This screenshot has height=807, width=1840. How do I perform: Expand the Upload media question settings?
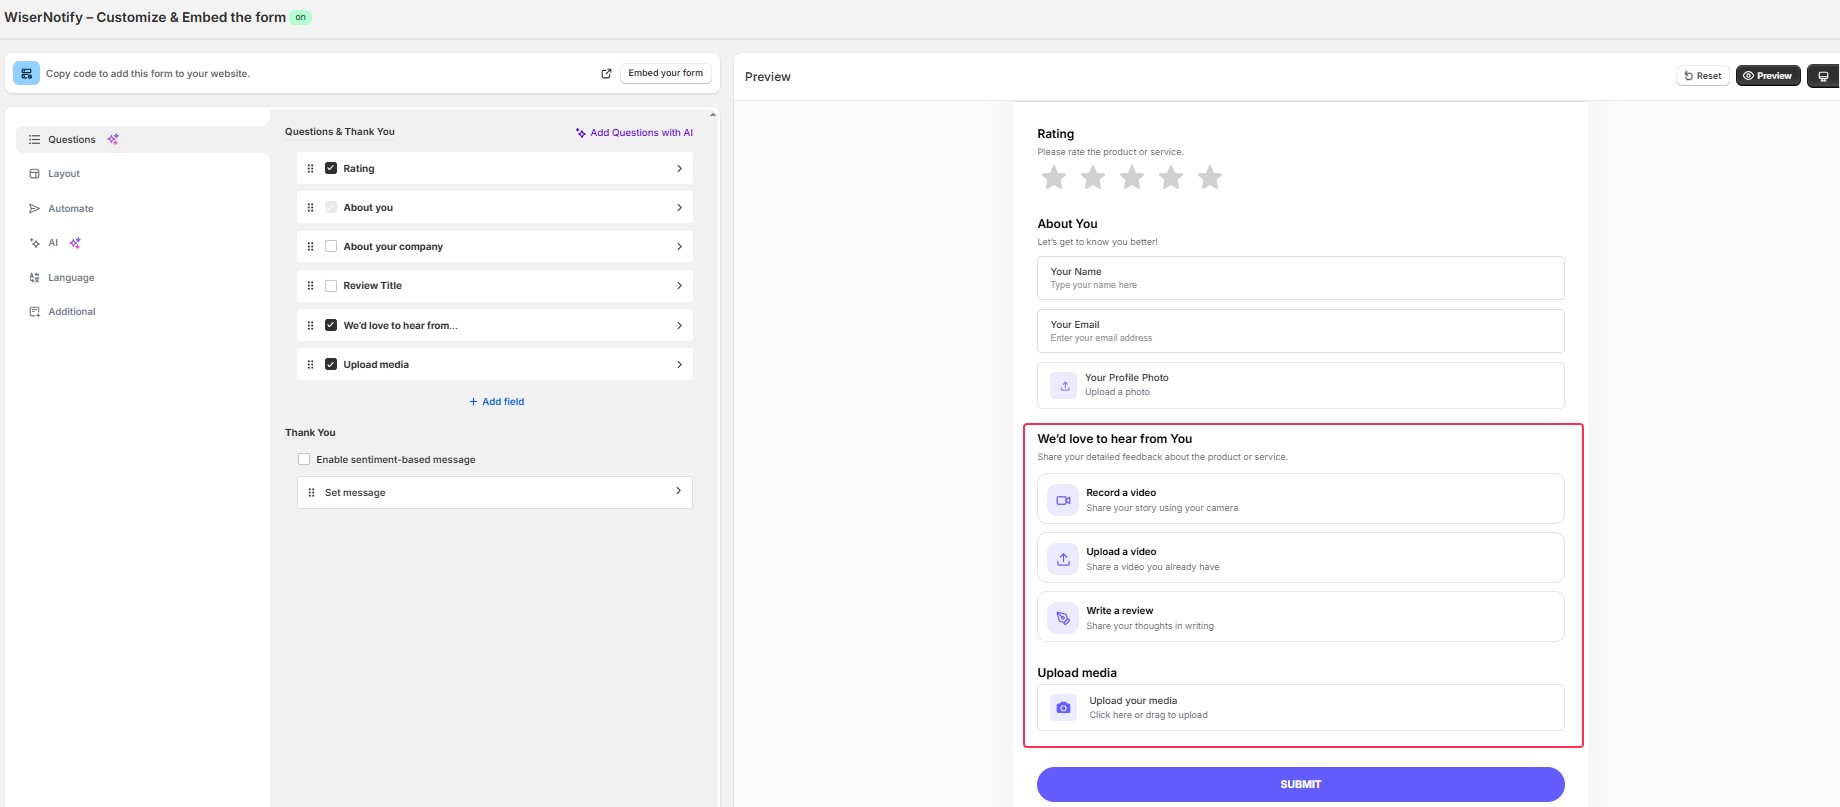click(679, 365)
